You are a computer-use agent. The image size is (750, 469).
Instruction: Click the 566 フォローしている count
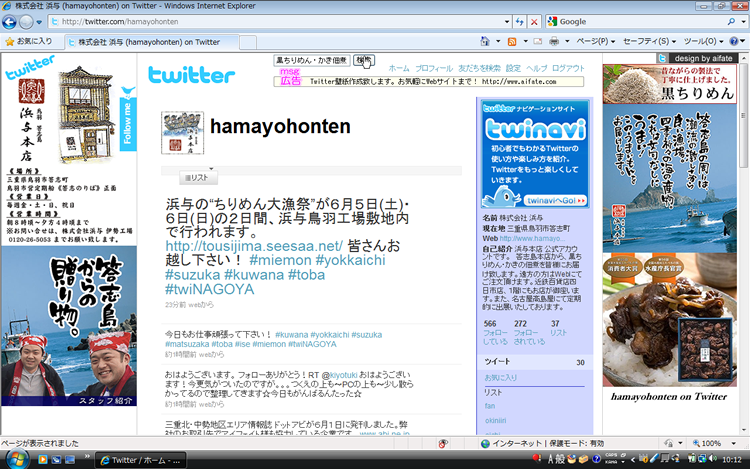pyautogui.click(x=495, y=332)
